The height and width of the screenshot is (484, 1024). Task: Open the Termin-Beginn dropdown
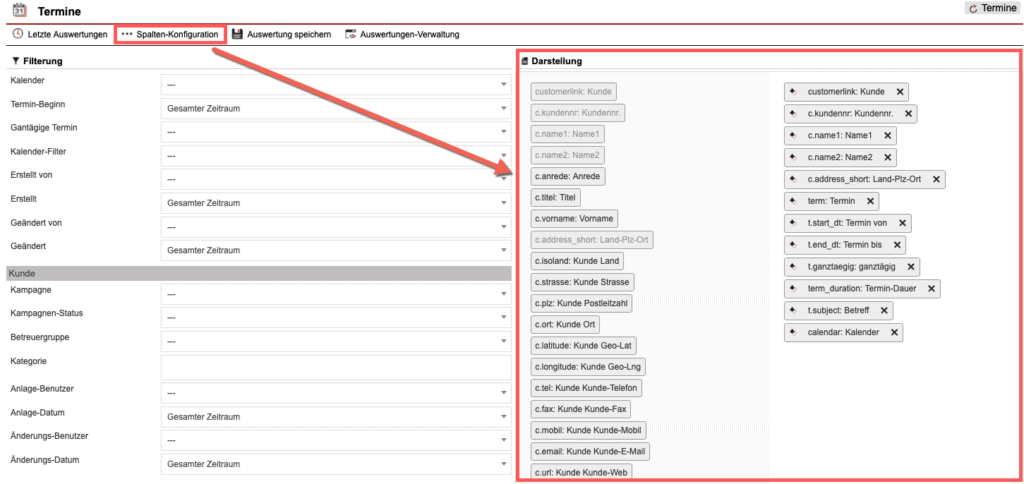click(335, 108)
